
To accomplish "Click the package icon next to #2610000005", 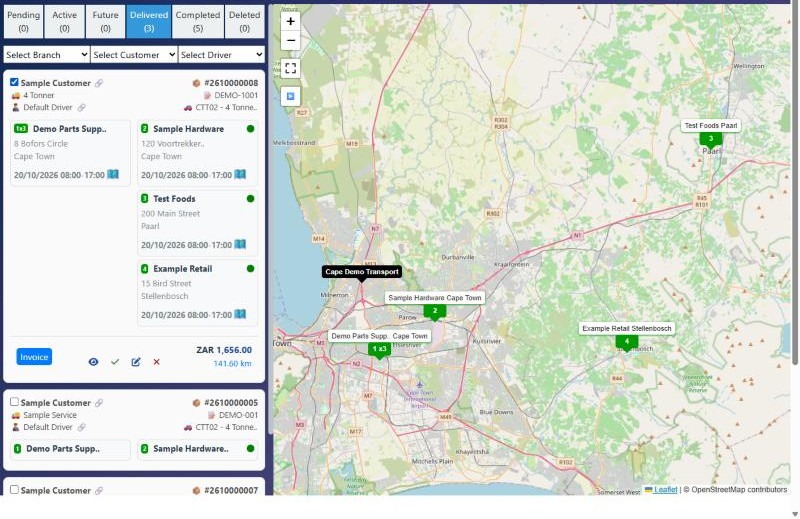I will click(x=196, y=403).
